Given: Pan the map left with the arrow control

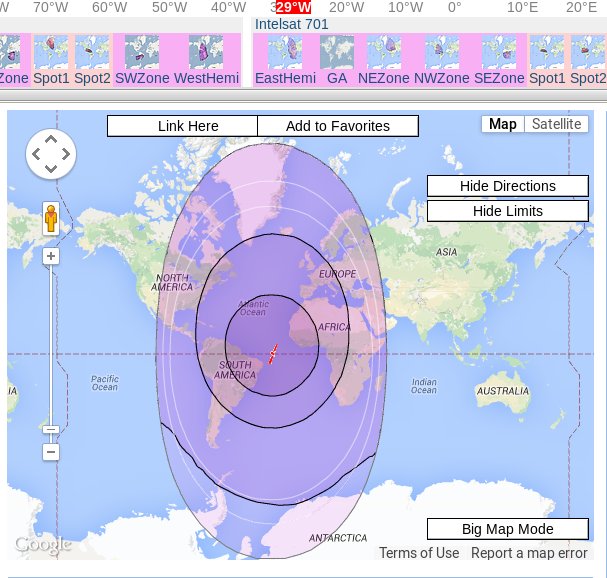Looking at the screenshot, I should pyautogui.click(x=36, y=154).
